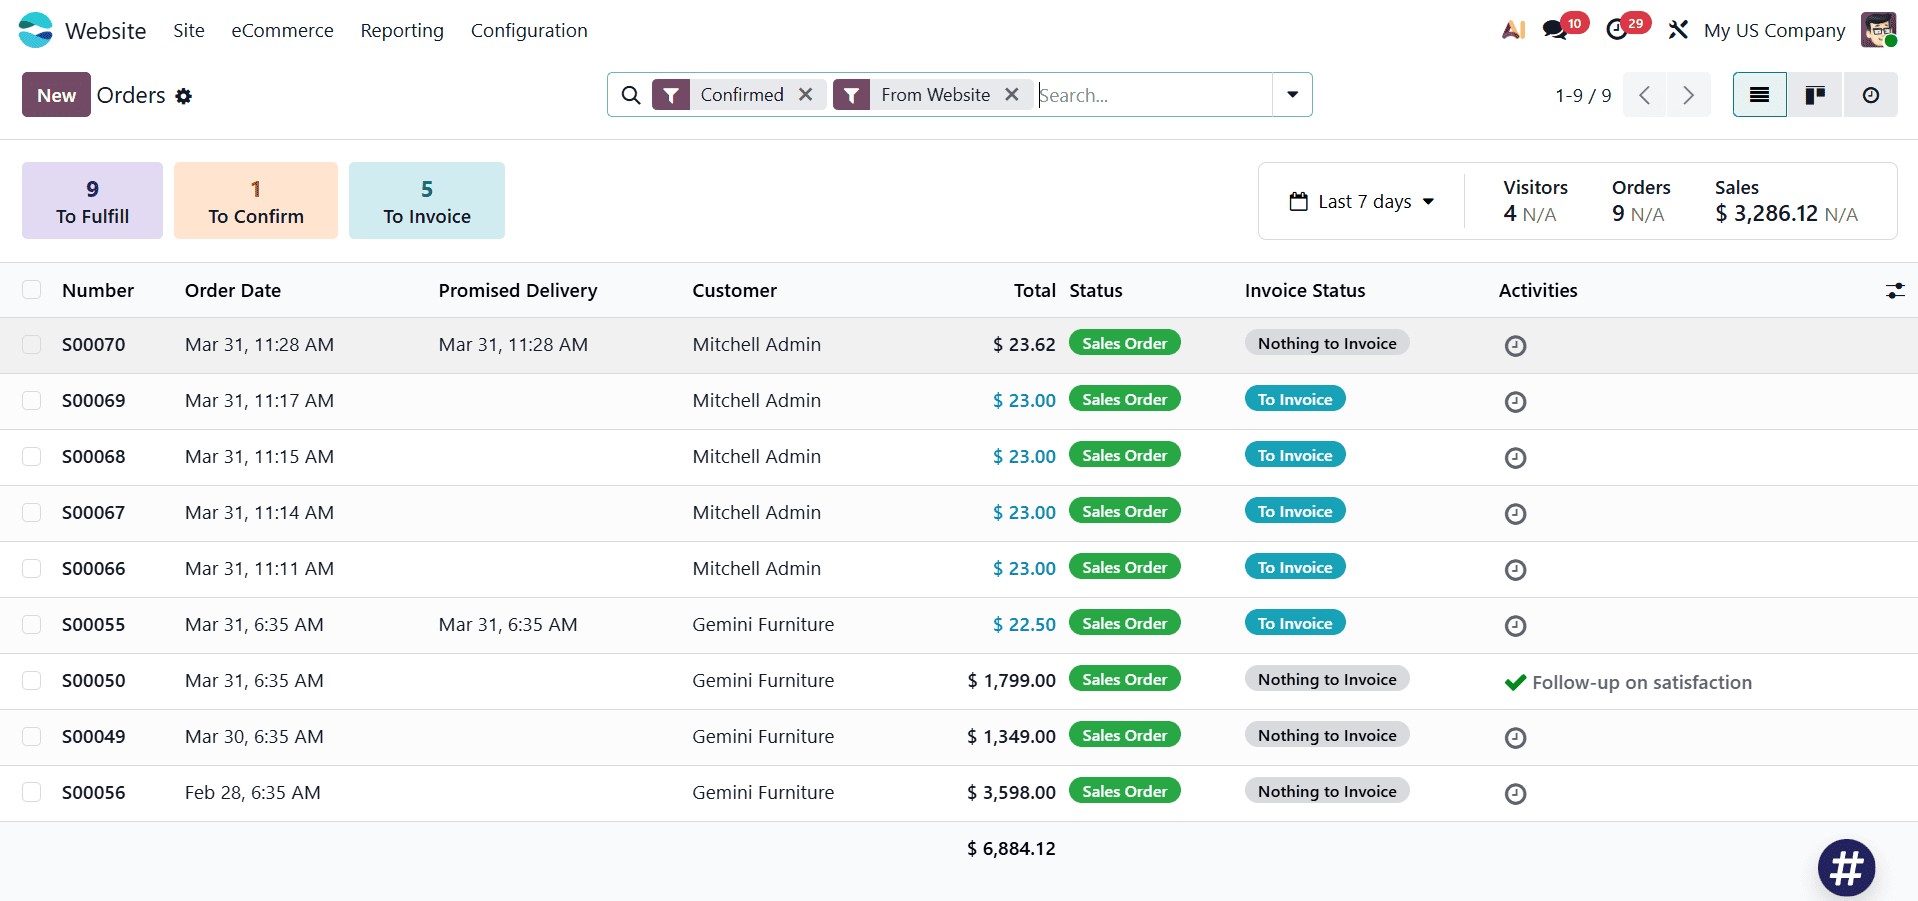Open the Orders settings gear
The image size is (1918, 901).
coord(184,96)
